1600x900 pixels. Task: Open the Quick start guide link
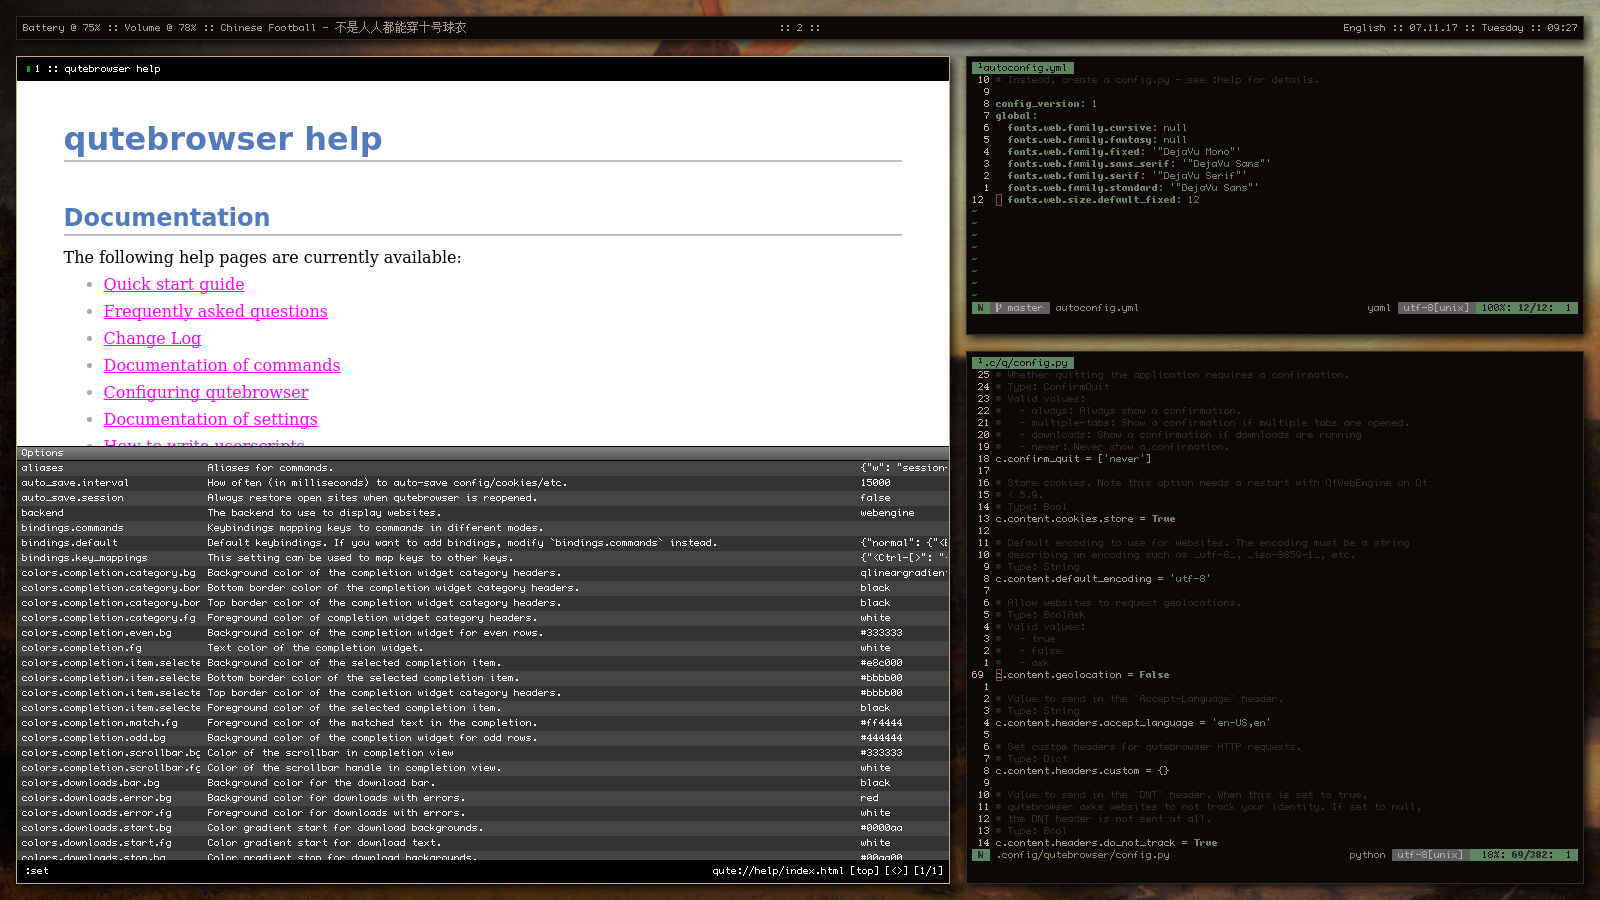(174, 284)
